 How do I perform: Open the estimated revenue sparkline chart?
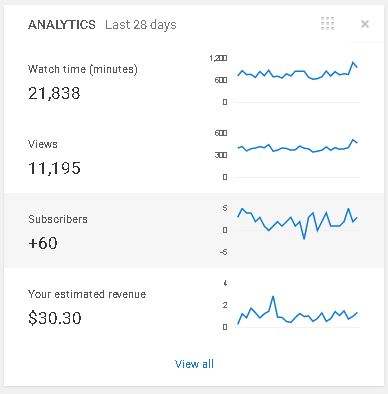pyautogui.click(x=285, y=305)
